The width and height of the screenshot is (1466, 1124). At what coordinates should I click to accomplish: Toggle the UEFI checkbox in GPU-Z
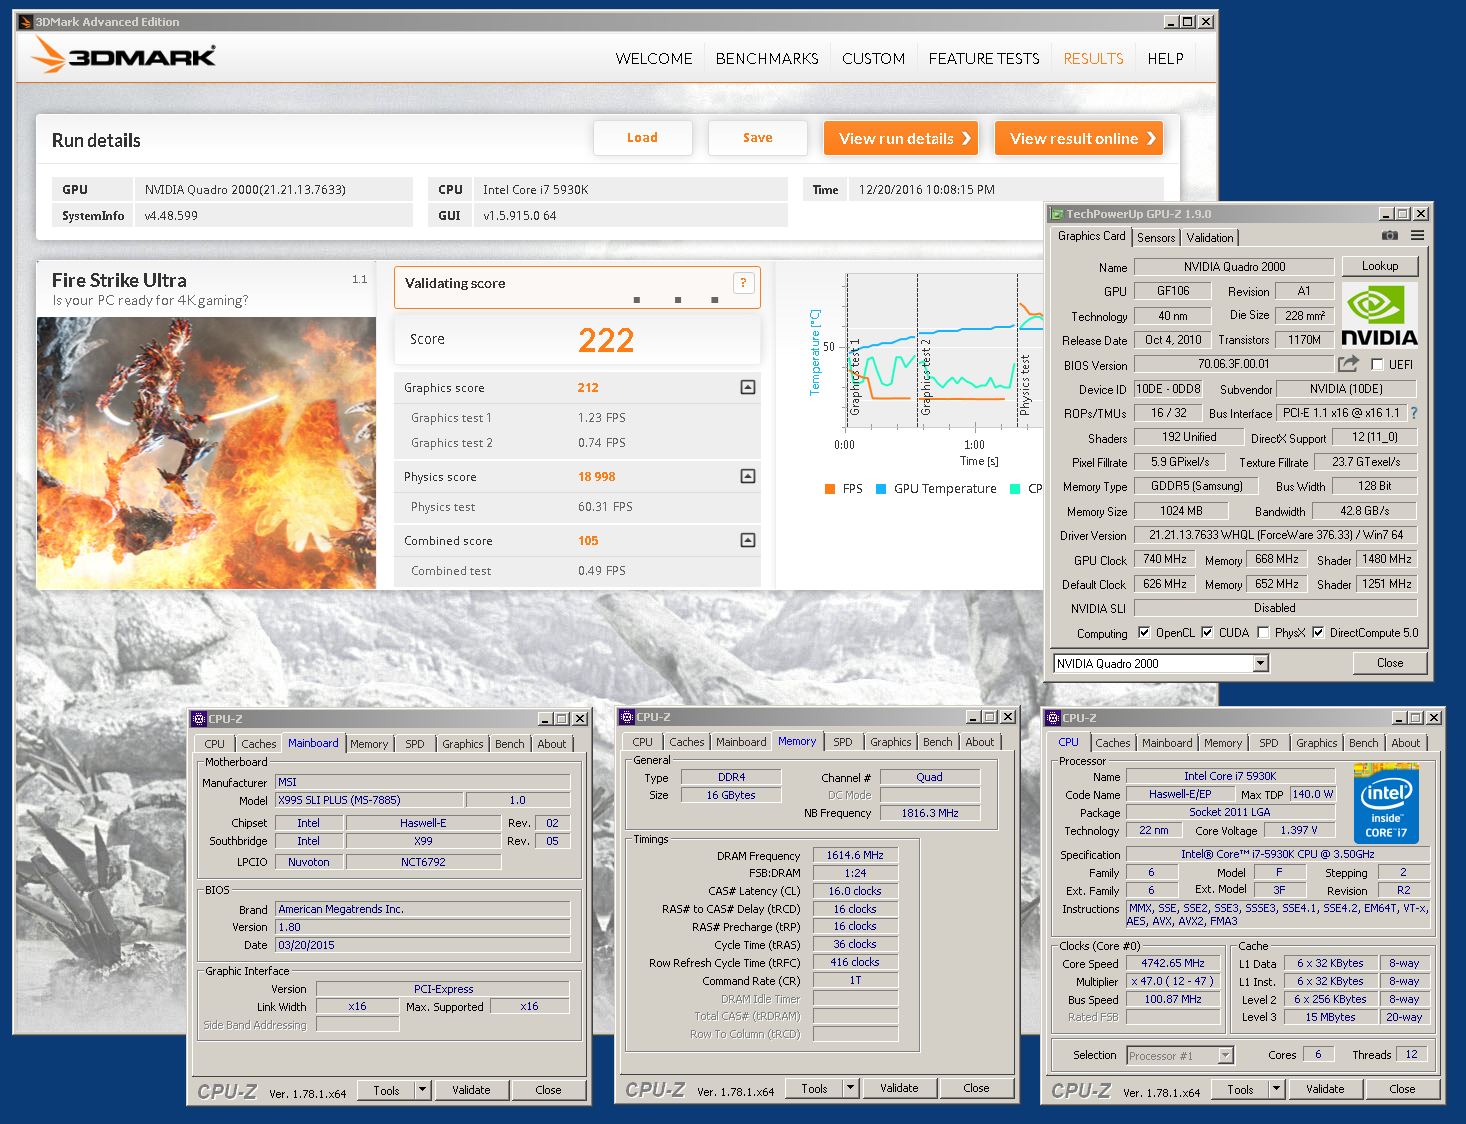(1377, 365)
